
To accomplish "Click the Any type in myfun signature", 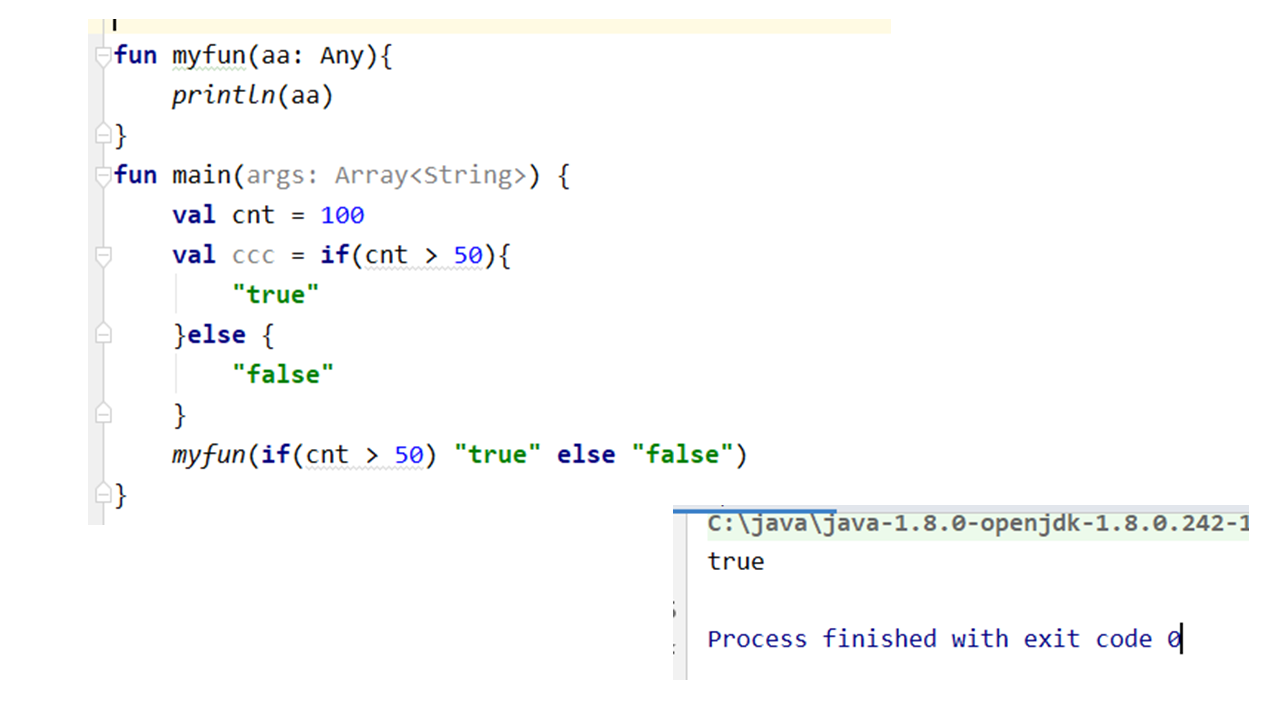I will click(x=342, y=56).
